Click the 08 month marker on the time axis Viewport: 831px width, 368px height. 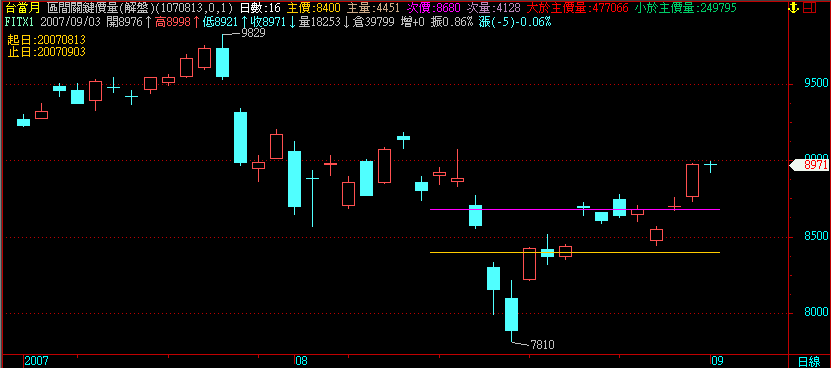[301, 362]
